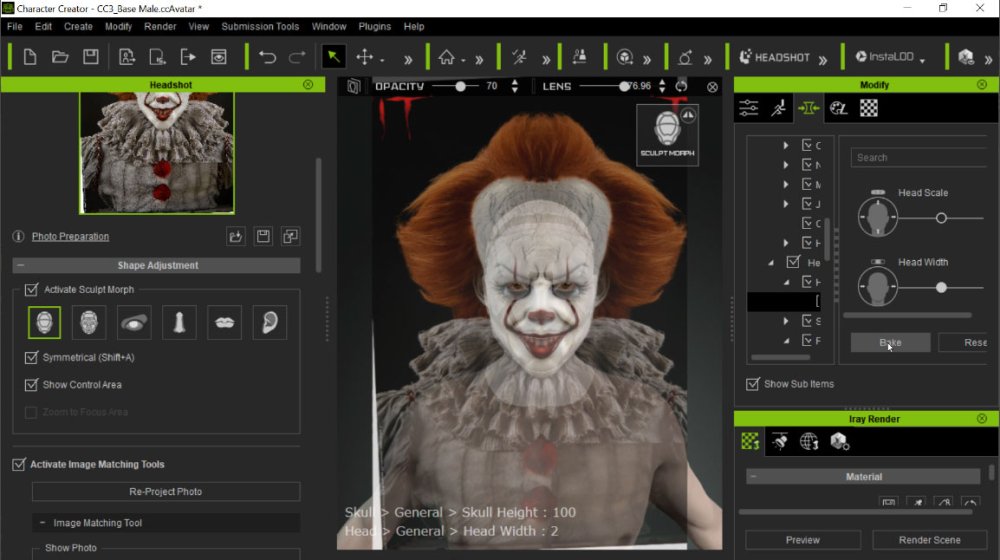The height and width of the screenshot is (560, 1000).
Task: Expand the 'M' morph tree arrow
Action: [x=786, y=184]
